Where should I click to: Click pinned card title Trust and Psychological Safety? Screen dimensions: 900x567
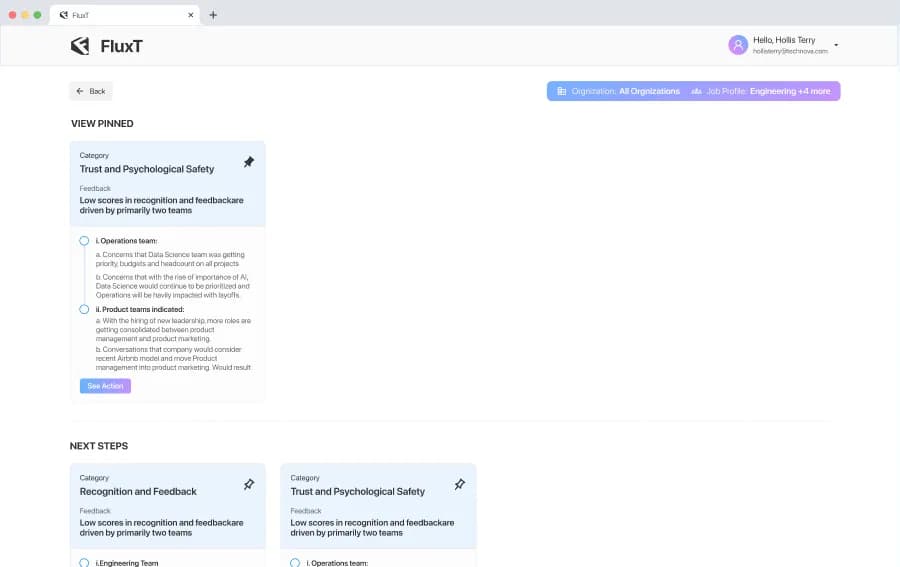pyautogui.click(x=146, y=169)
